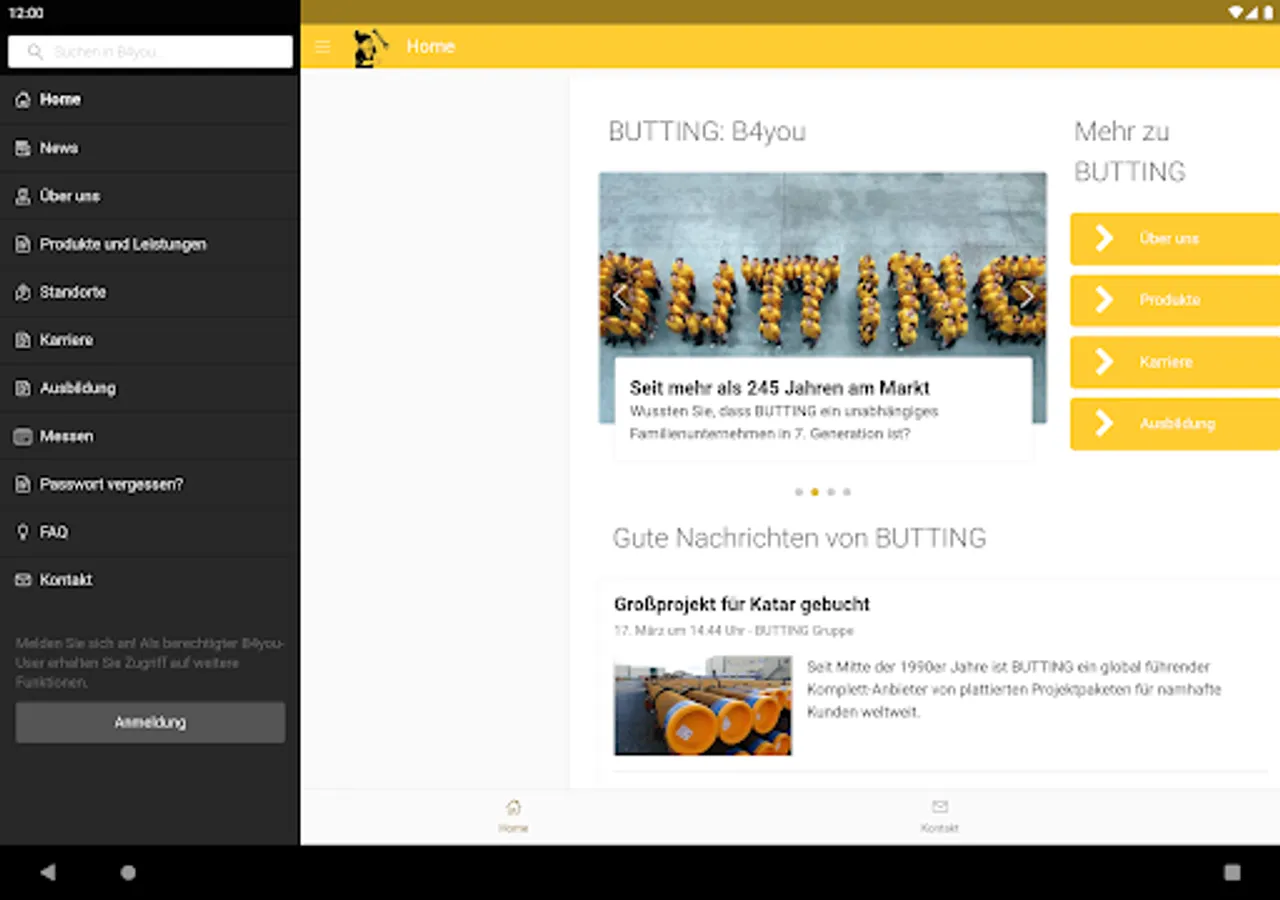Click yellow Produkte quick-link button
The width and height of the screenshot is (1280, 900).
(x=1175, y=300)
